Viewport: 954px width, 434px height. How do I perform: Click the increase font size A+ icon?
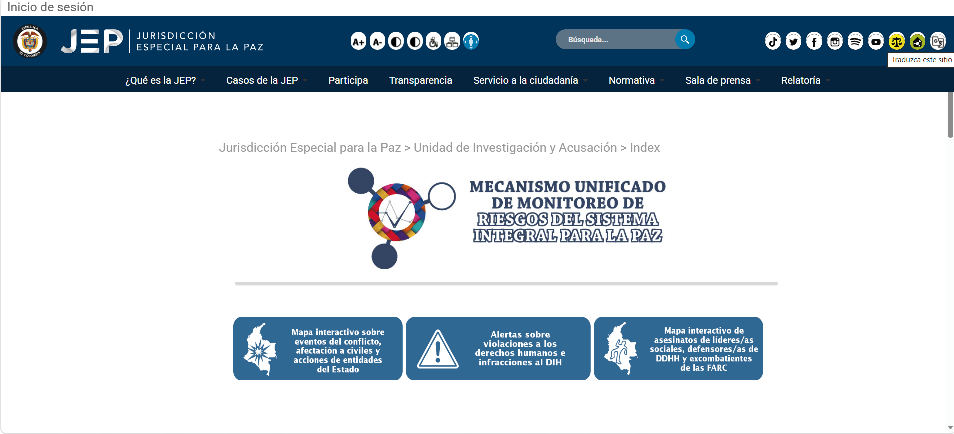pos(359,41)
